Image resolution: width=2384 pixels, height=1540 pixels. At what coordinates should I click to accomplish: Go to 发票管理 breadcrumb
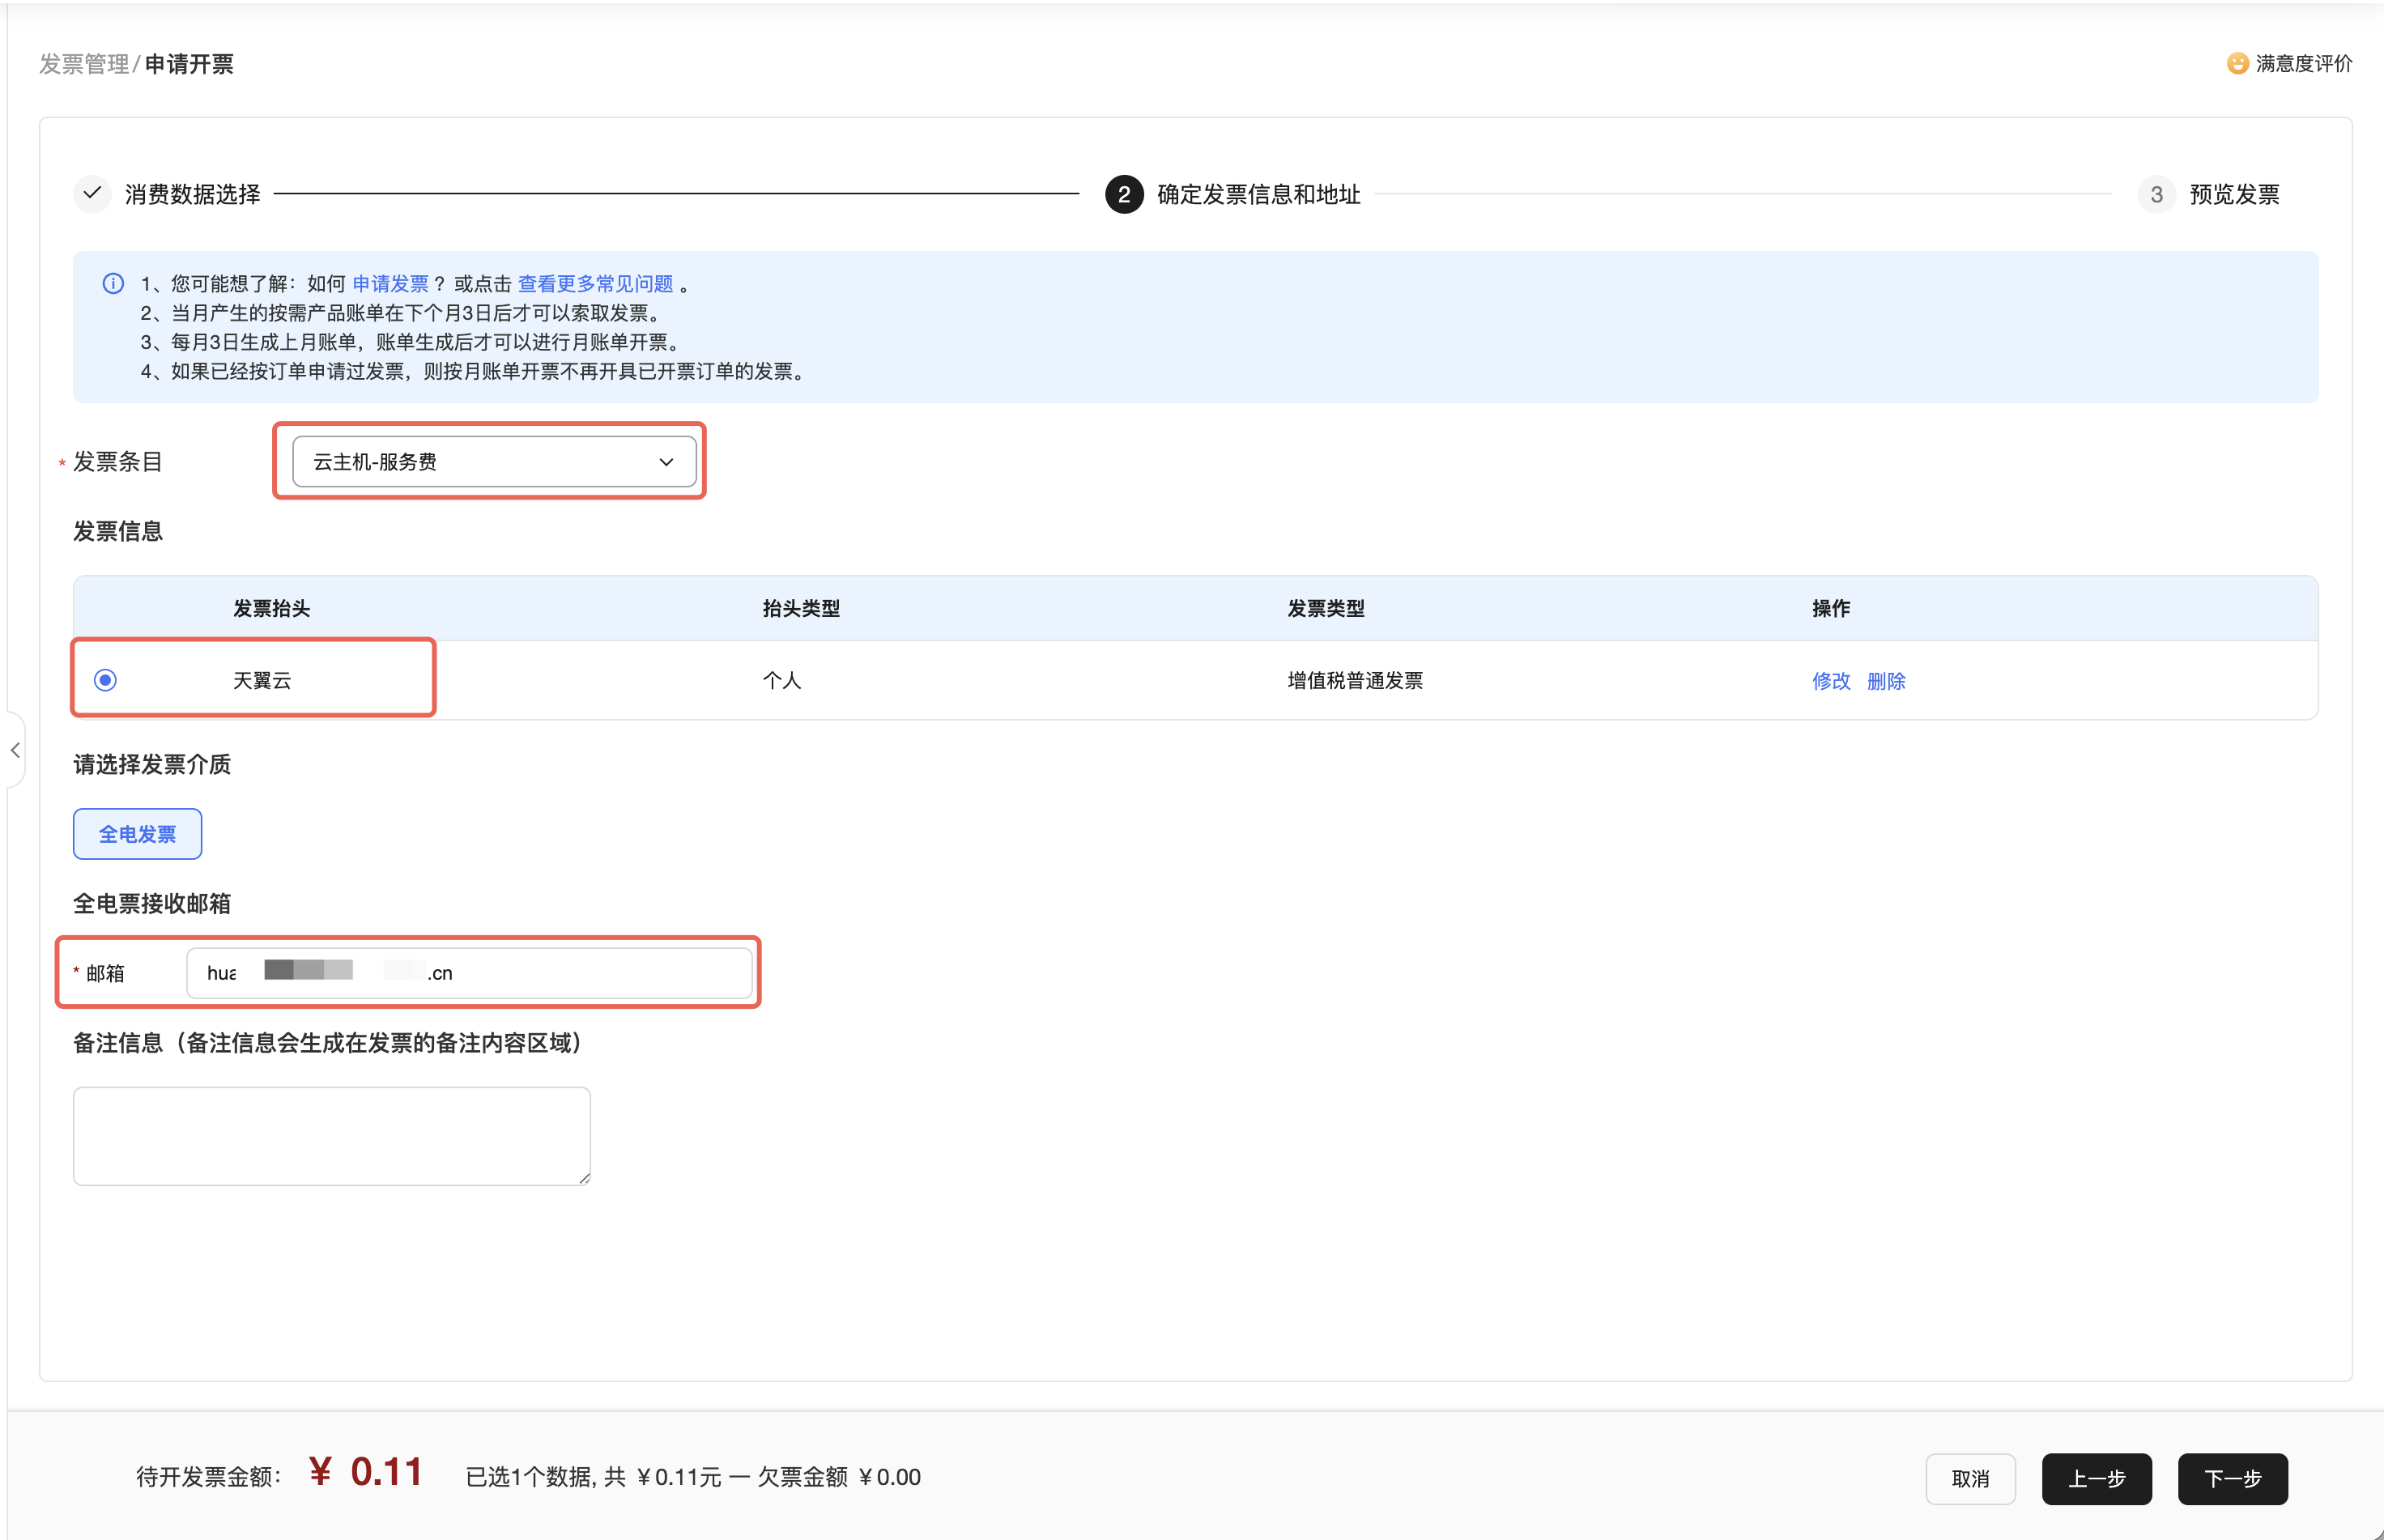[x=84, y=64]
